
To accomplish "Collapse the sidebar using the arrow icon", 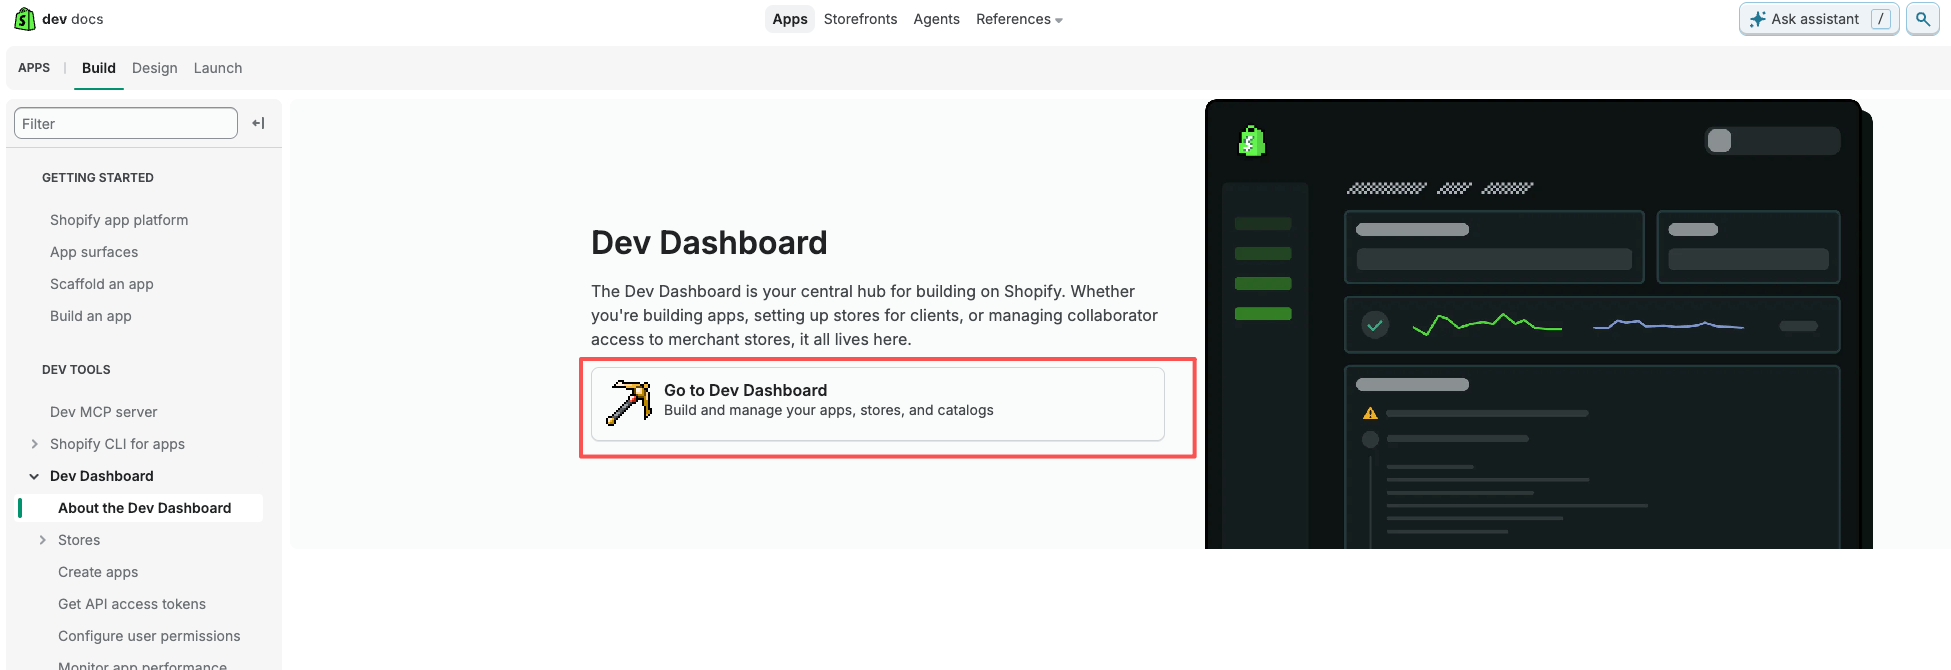I will click(258, 123).
